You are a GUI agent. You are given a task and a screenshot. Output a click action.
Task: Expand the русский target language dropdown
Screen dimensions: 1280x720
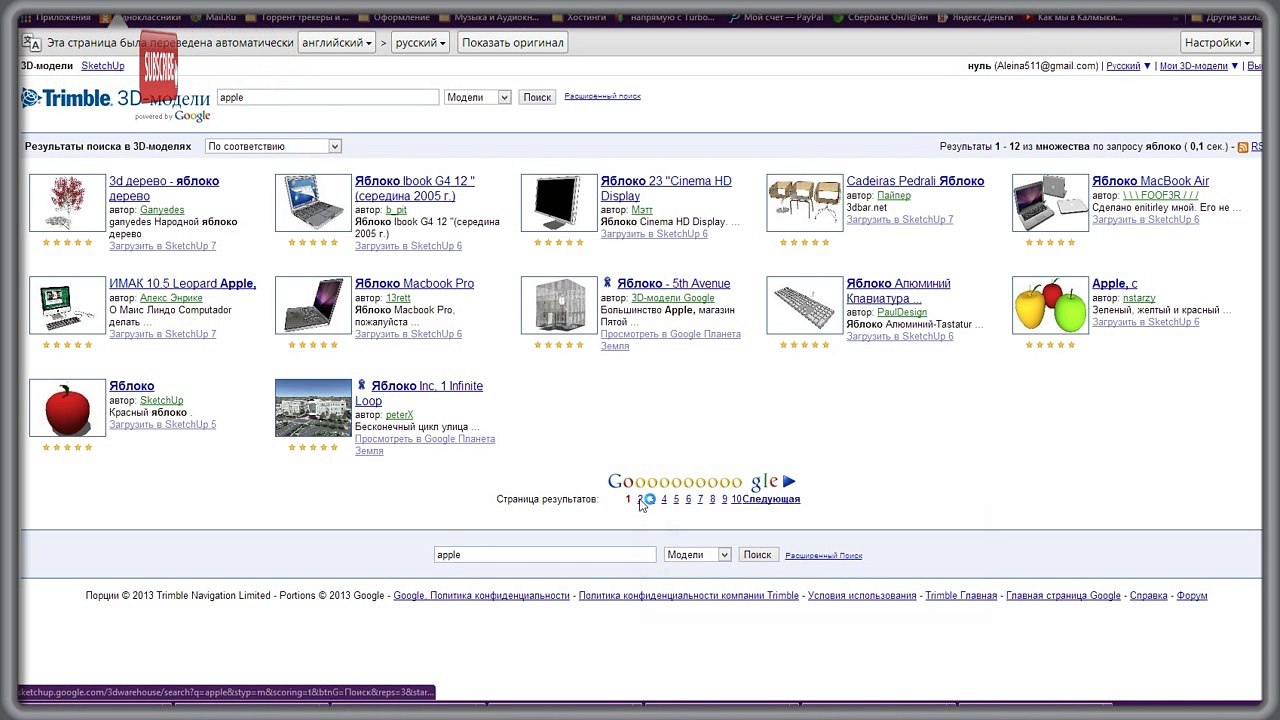[420, 43]
